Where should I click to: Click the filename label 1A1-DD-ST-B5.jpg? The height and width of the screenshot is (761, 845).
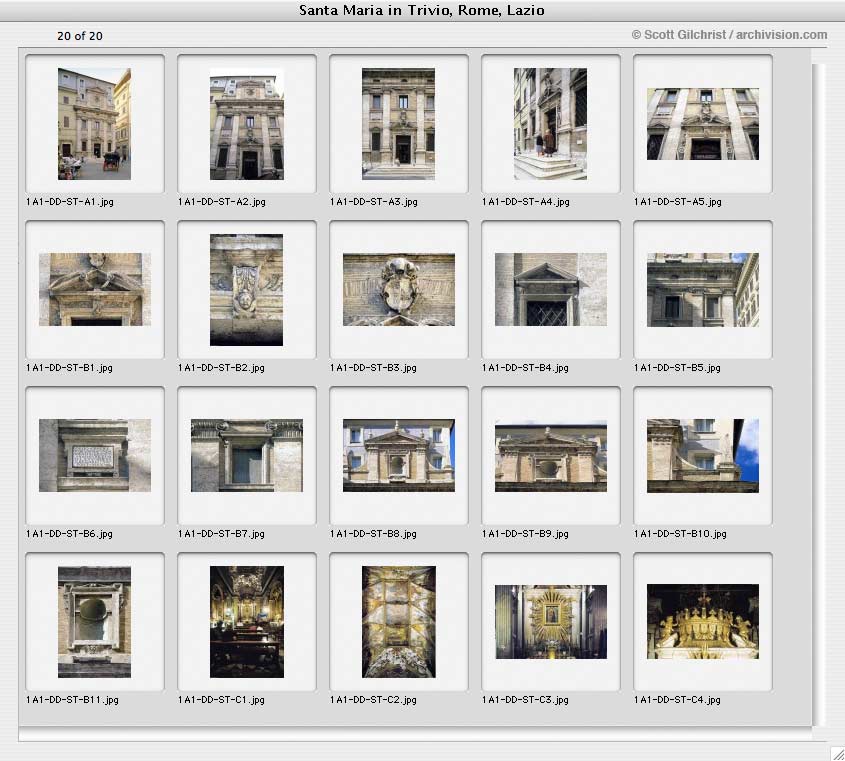point(677,368)
